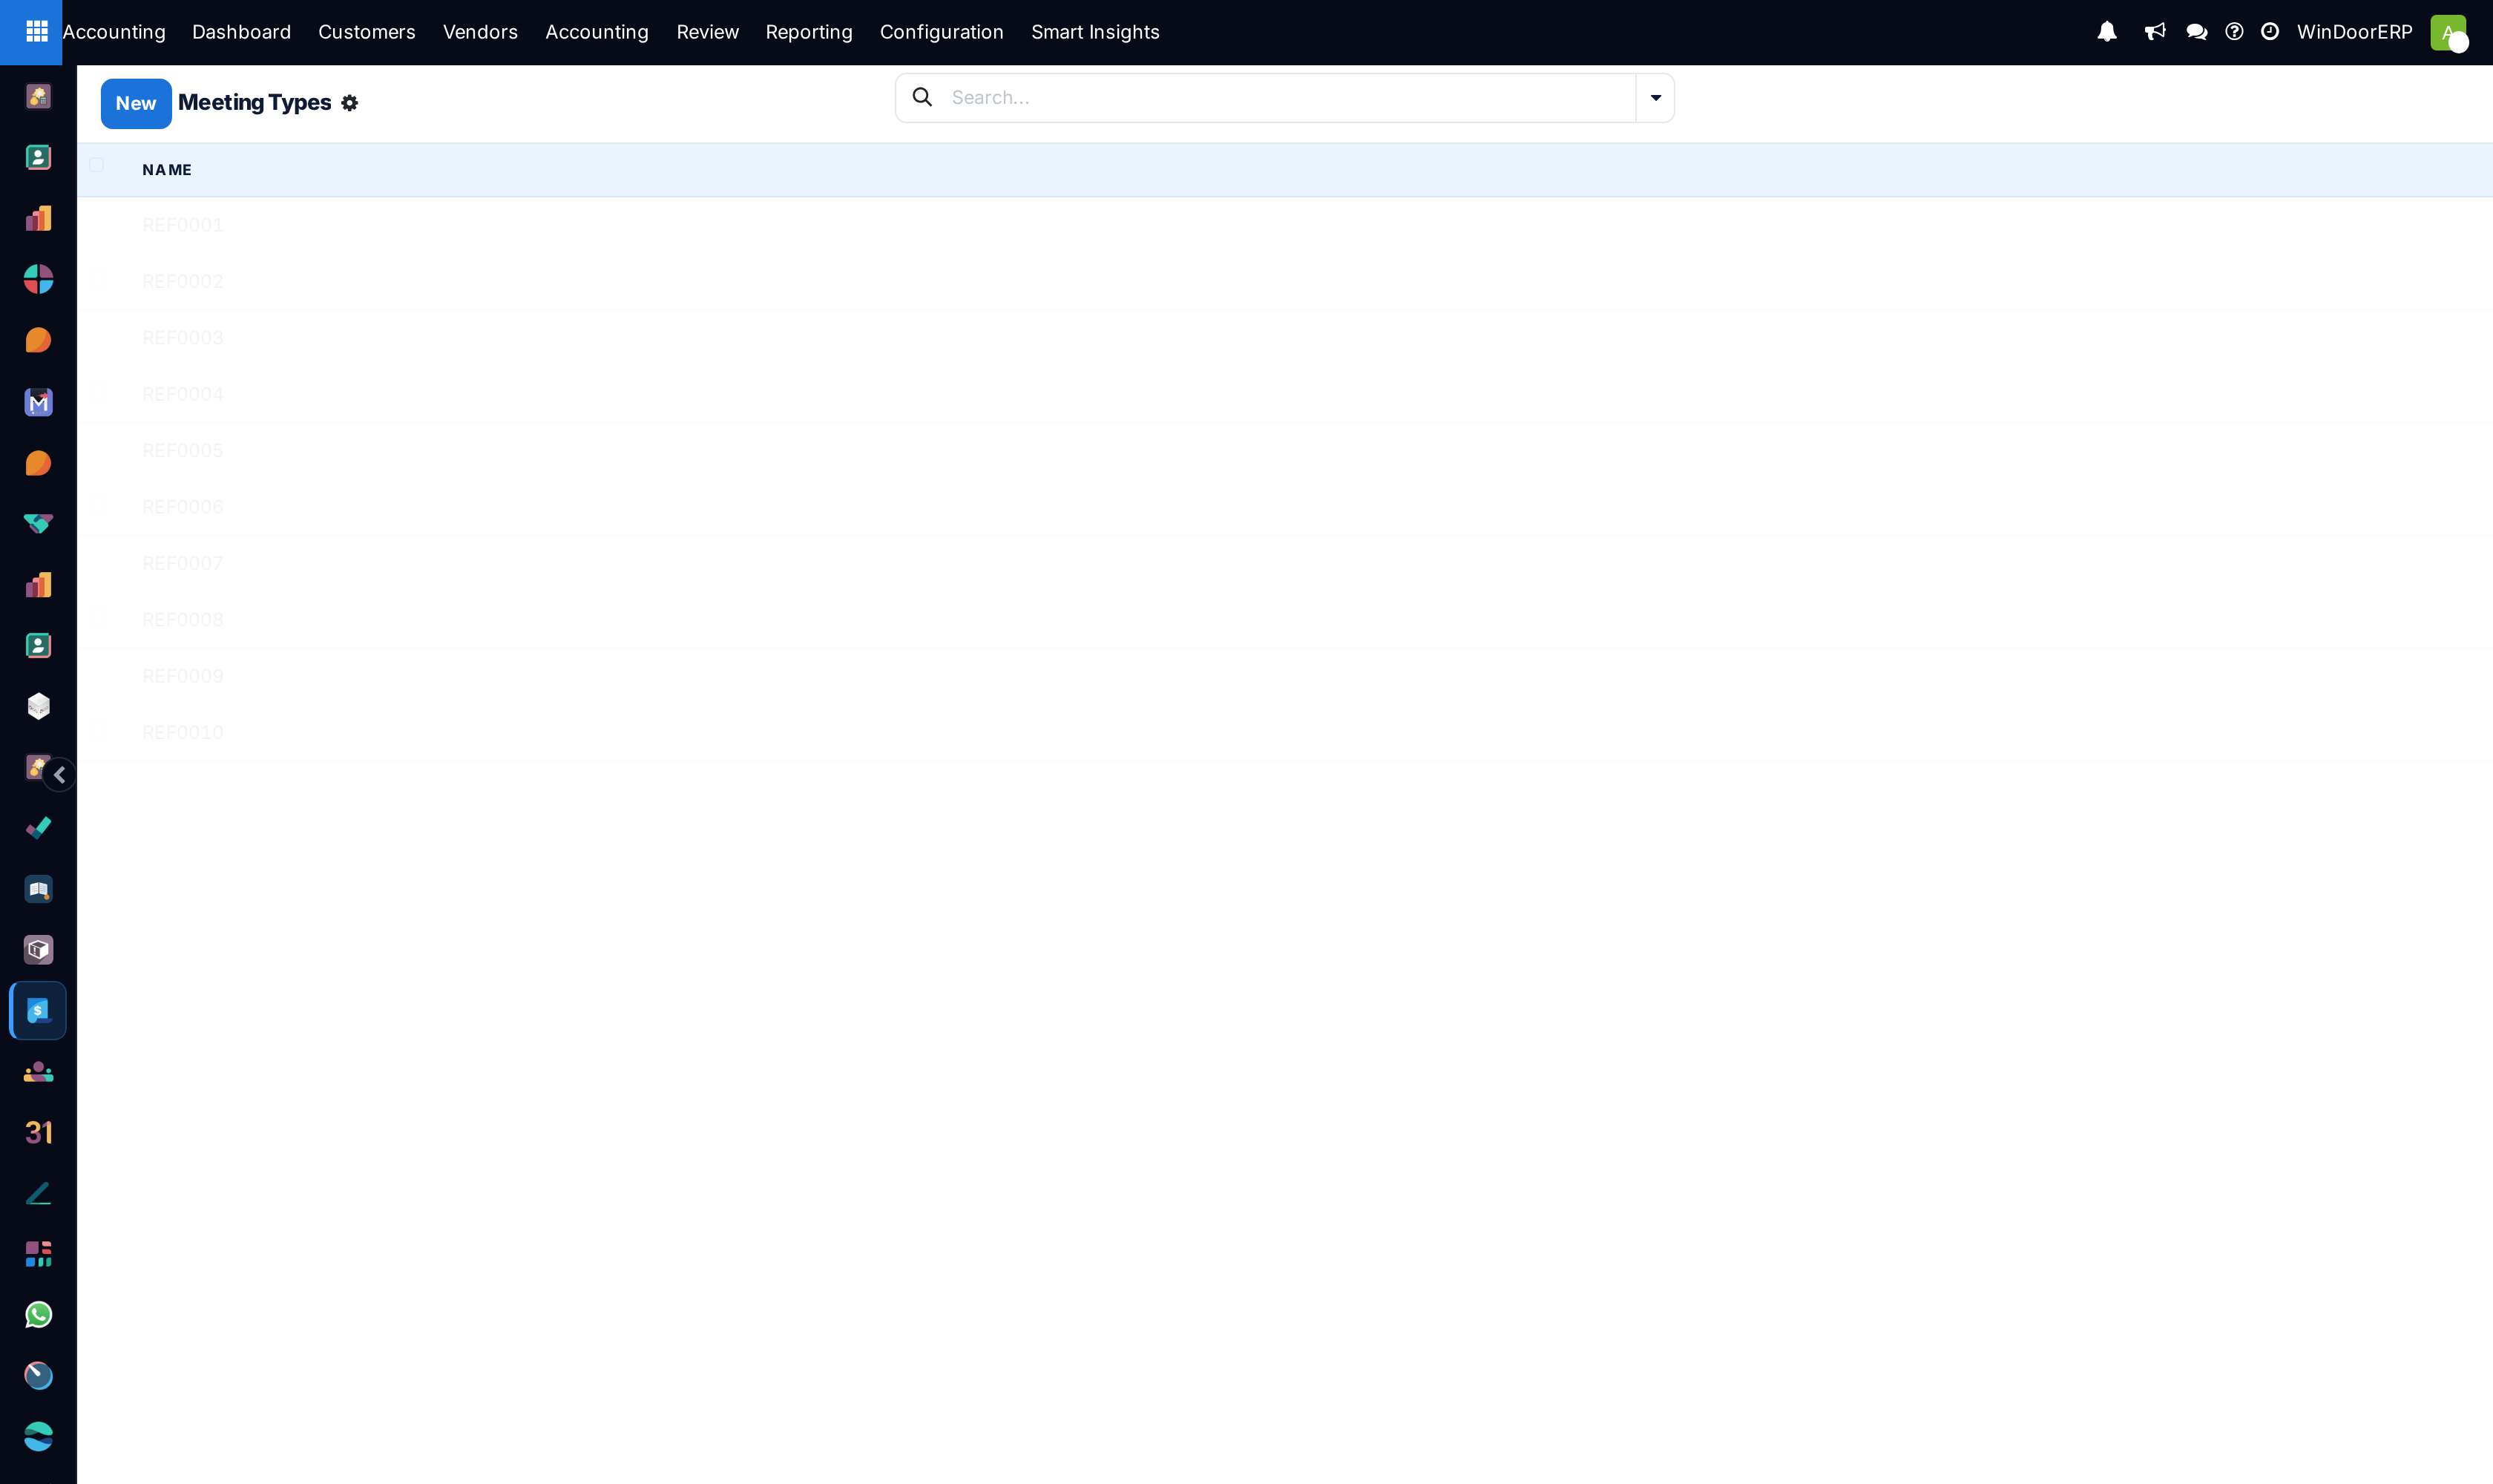
Task: Open the three-people Employees app
Action: [38, 1072]
